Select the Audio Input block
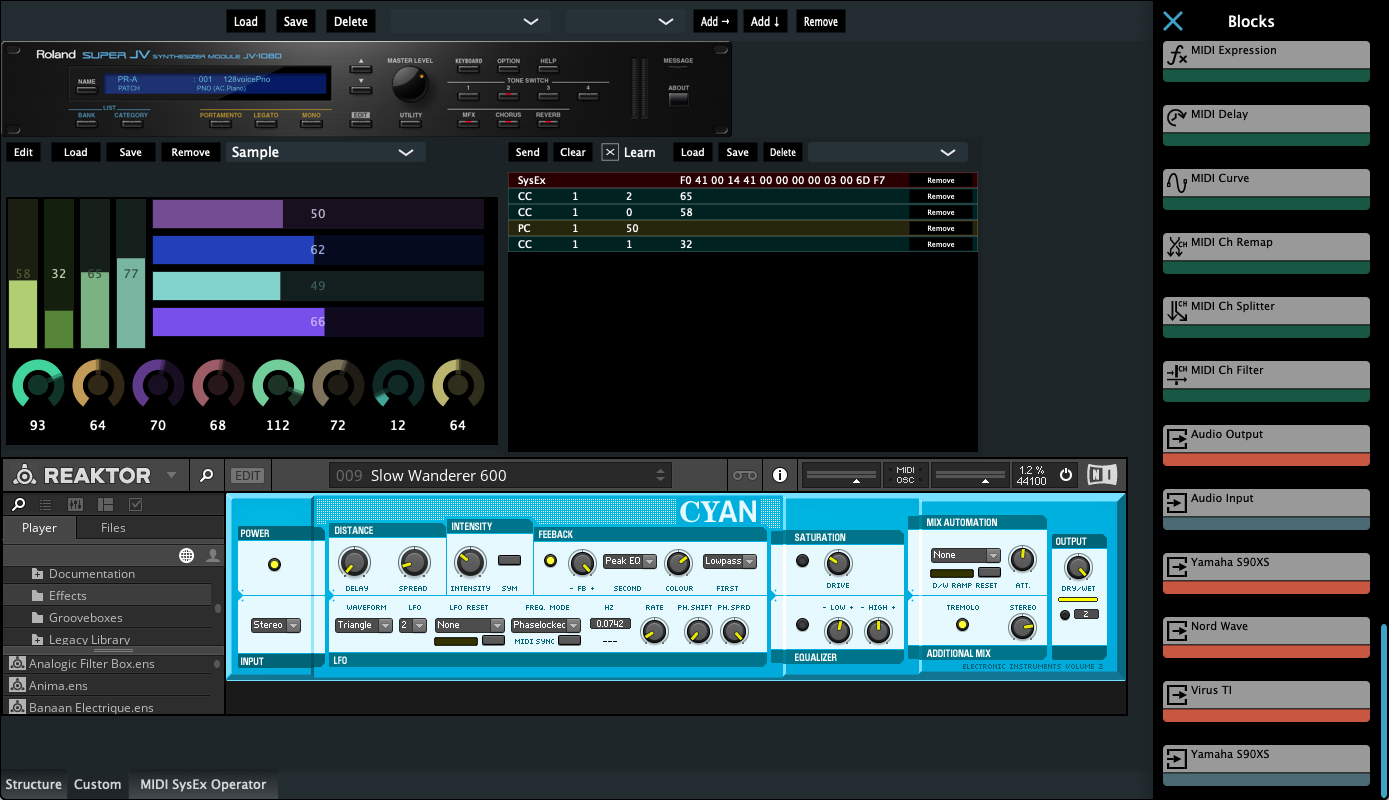 1267,509
